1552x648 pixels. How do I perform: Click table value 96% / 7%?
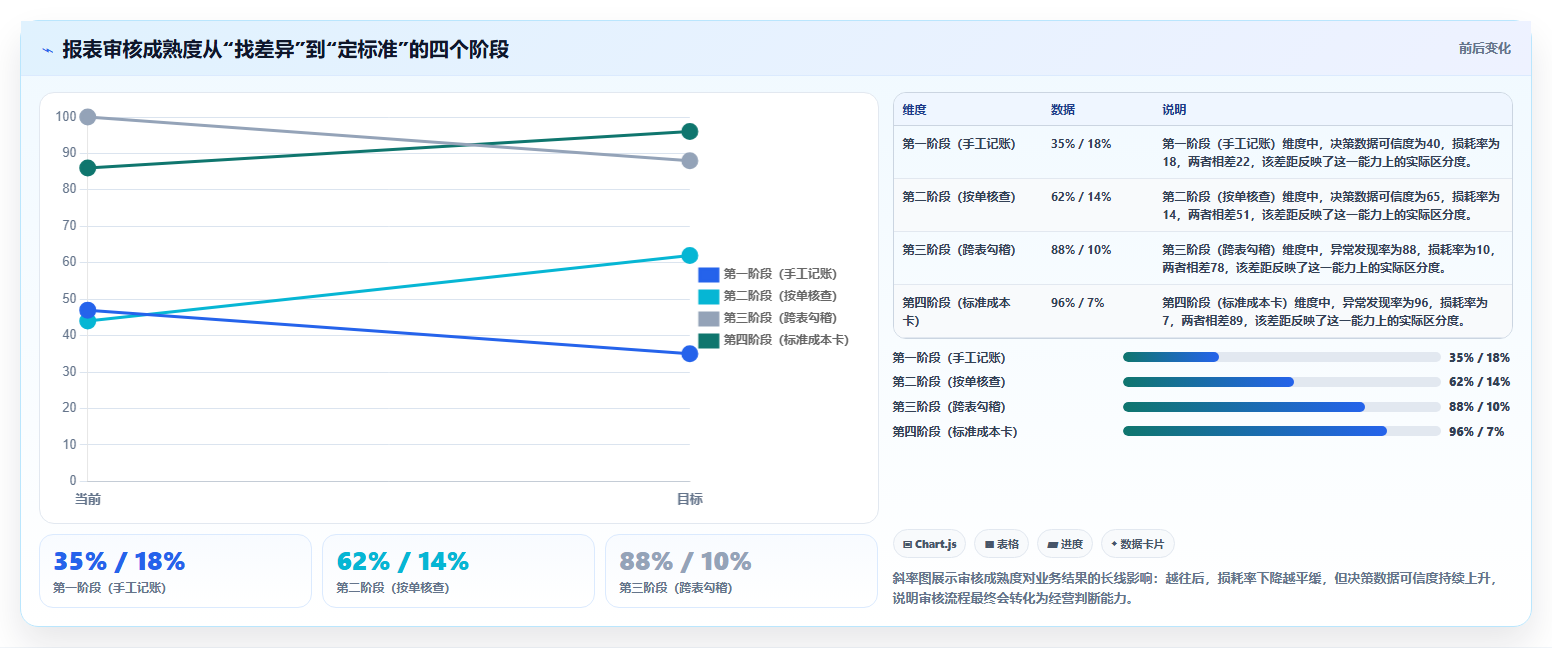1077,303
